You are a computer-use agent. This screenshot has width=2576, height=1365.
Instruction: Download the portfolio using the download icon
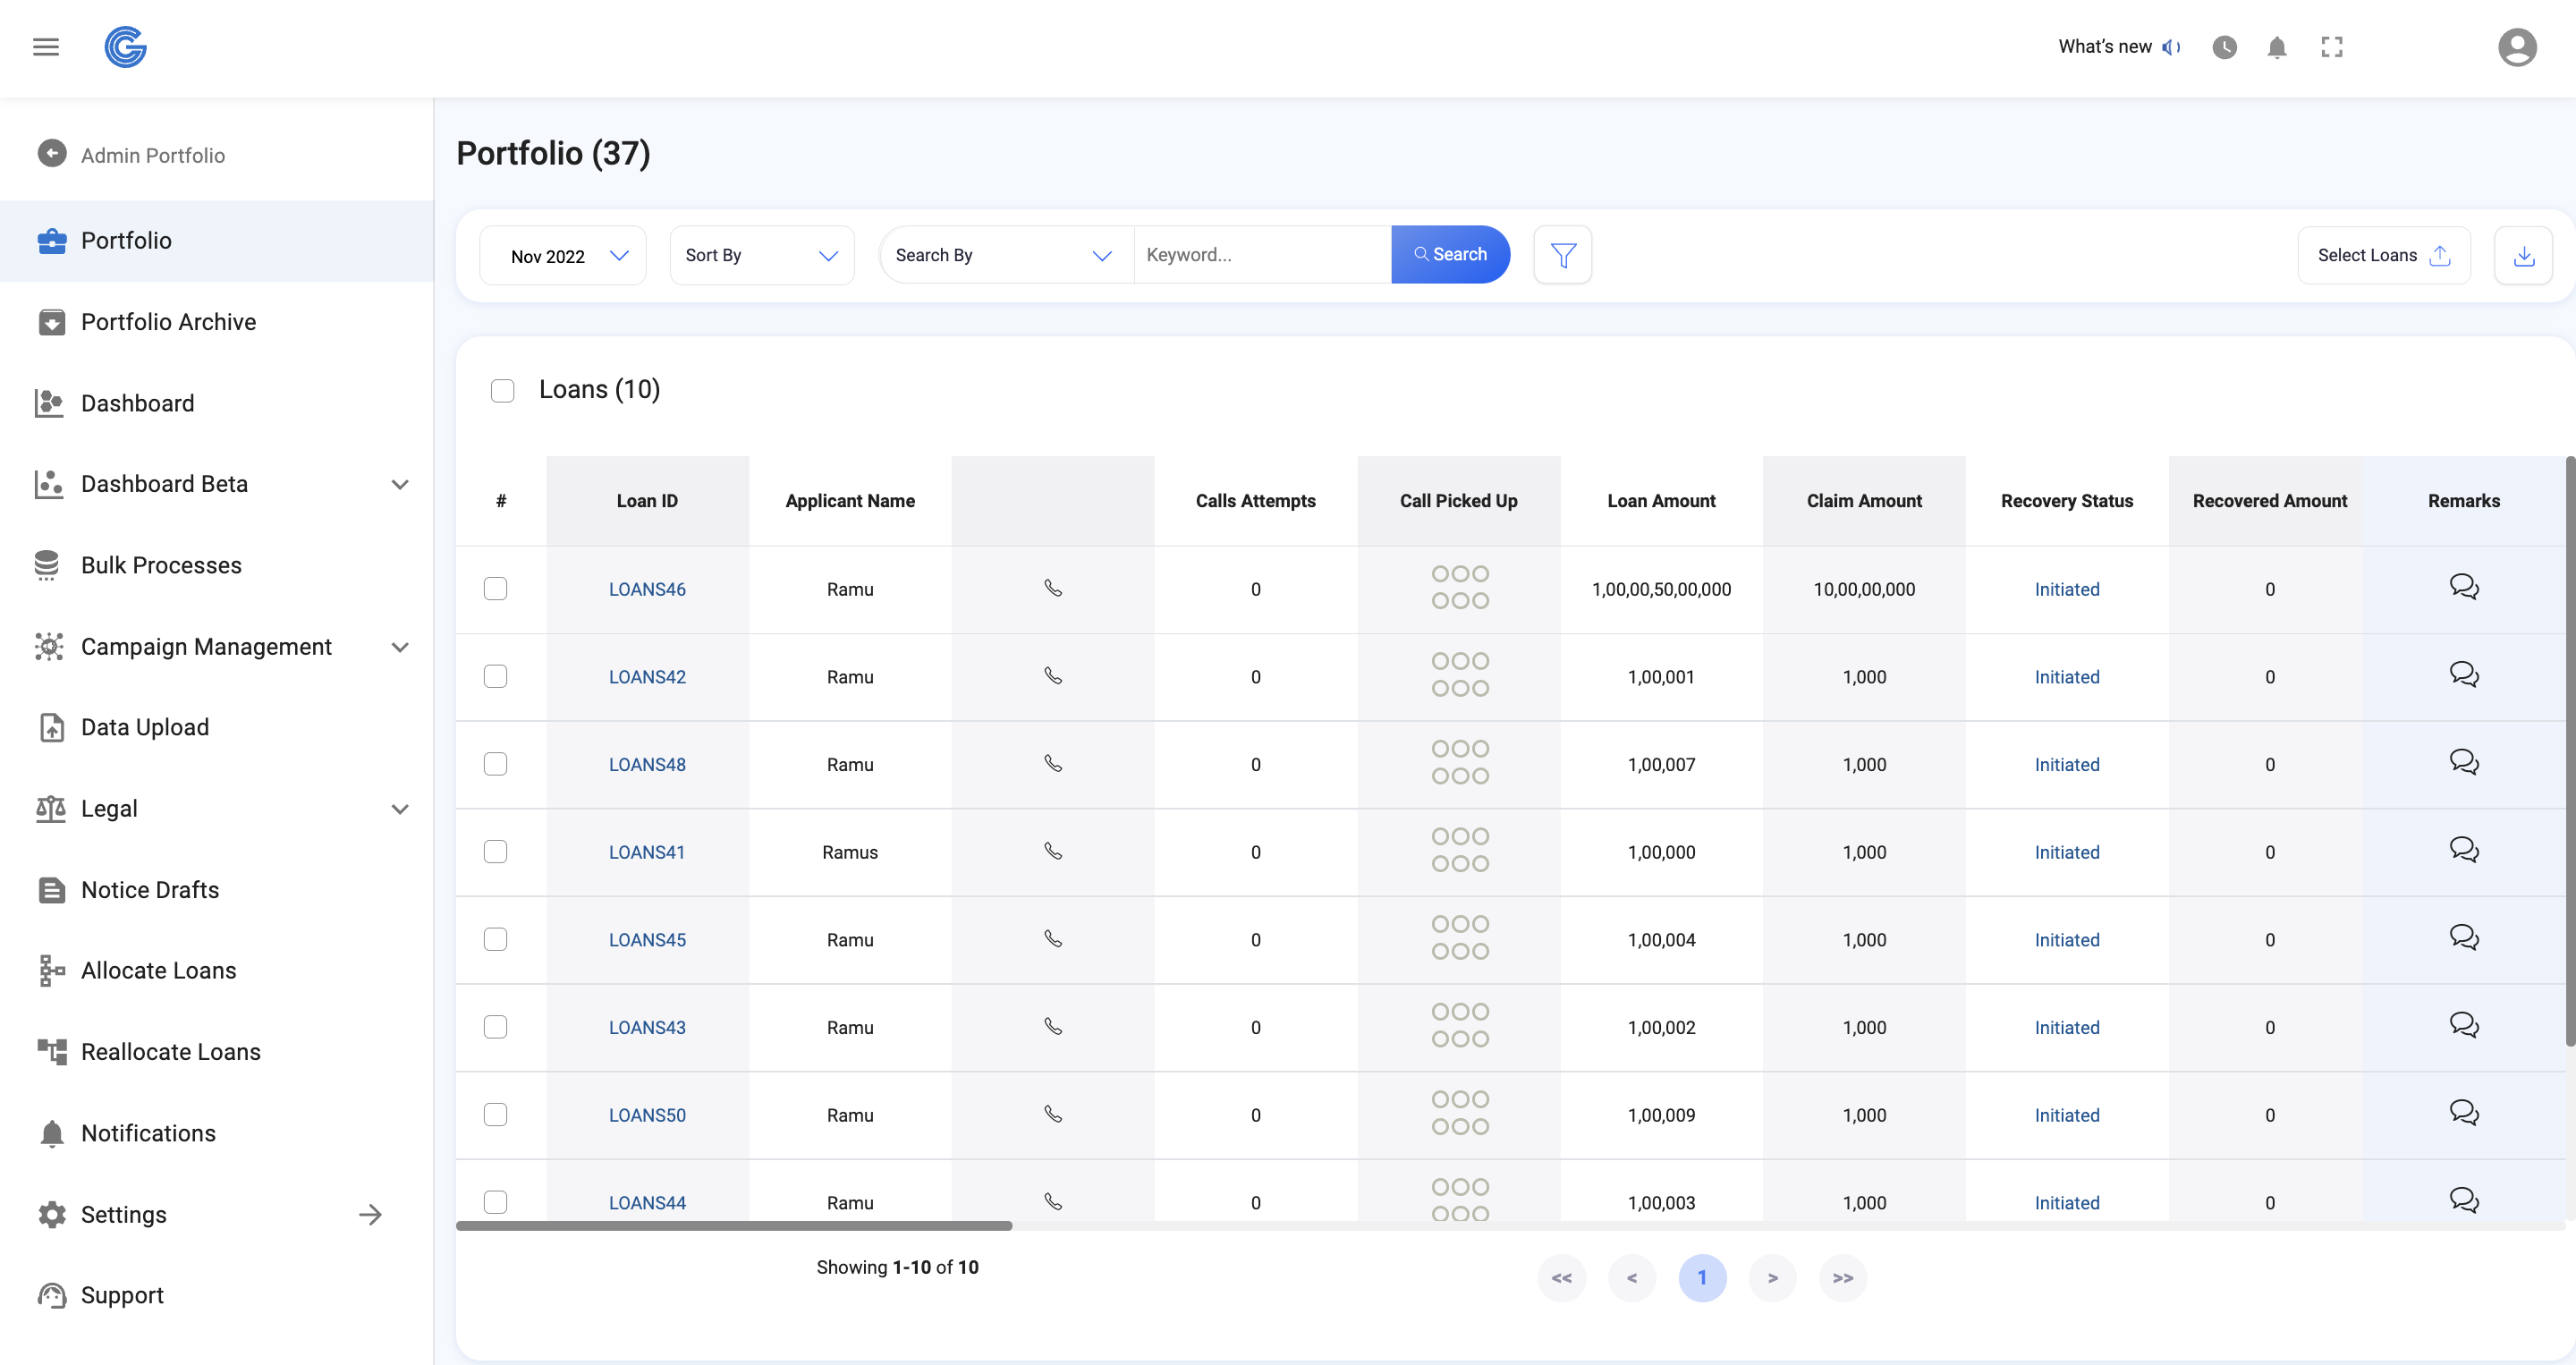[x=2524, y=255]
